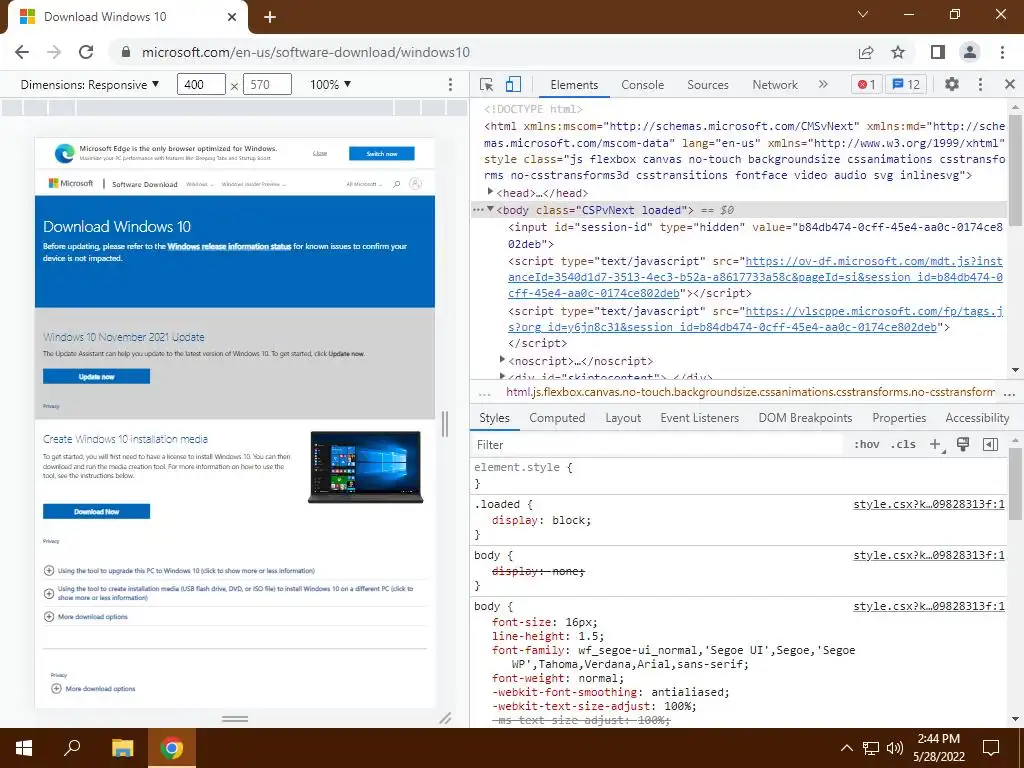Open a new Chrome tab

(x=270, y=17)
